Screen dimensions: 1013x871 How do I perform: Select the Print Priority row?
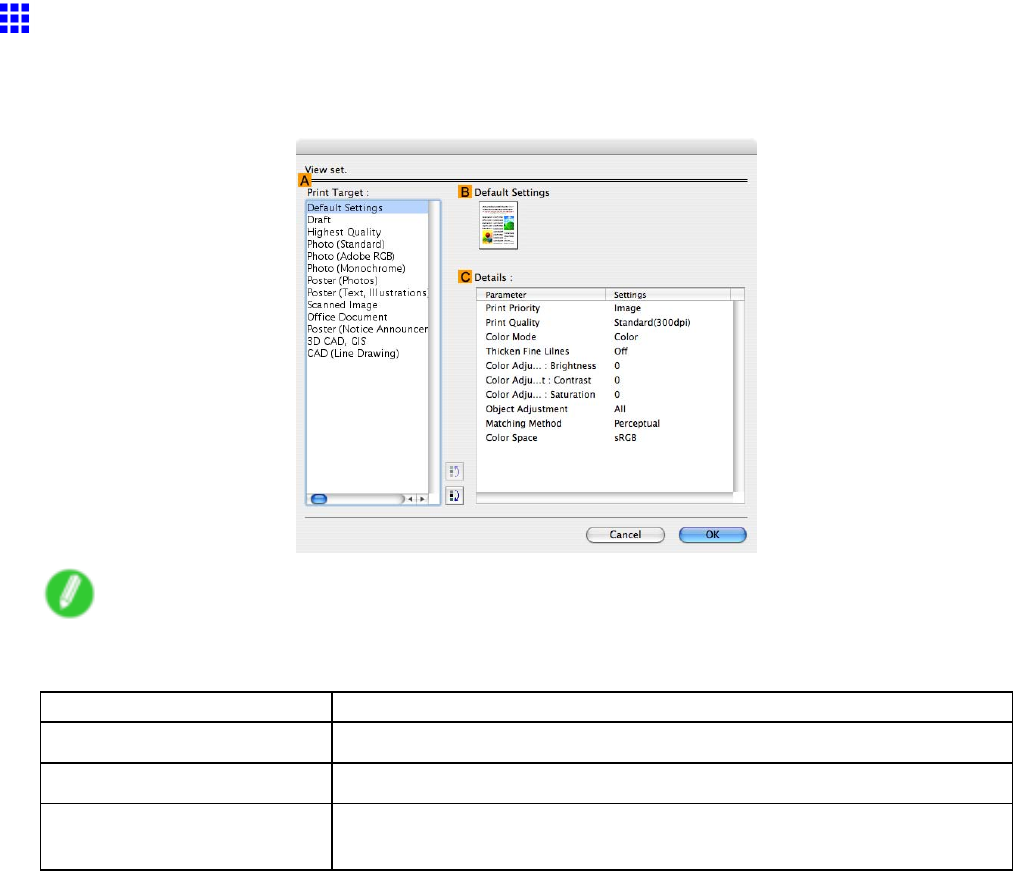click(605, 308)
